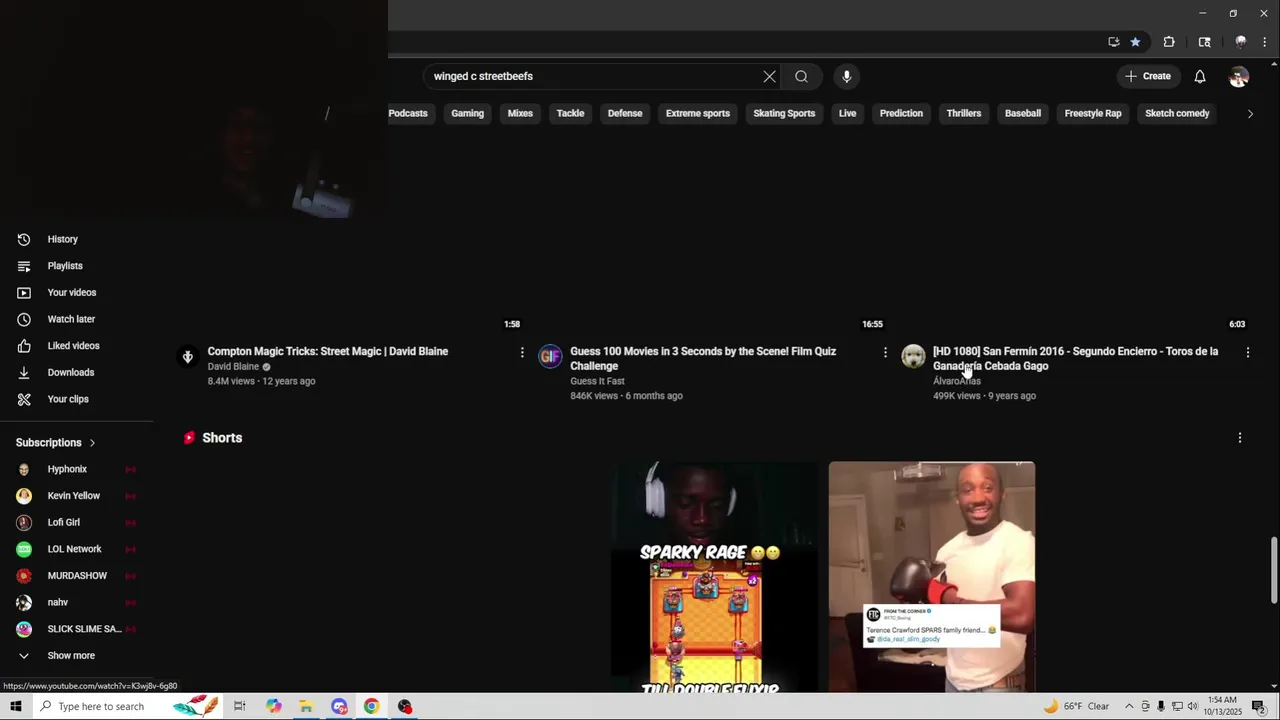Select the Freestyle Rap filter chip
This screenshot has height=720, width=1280.
[x=1093, y=113]
